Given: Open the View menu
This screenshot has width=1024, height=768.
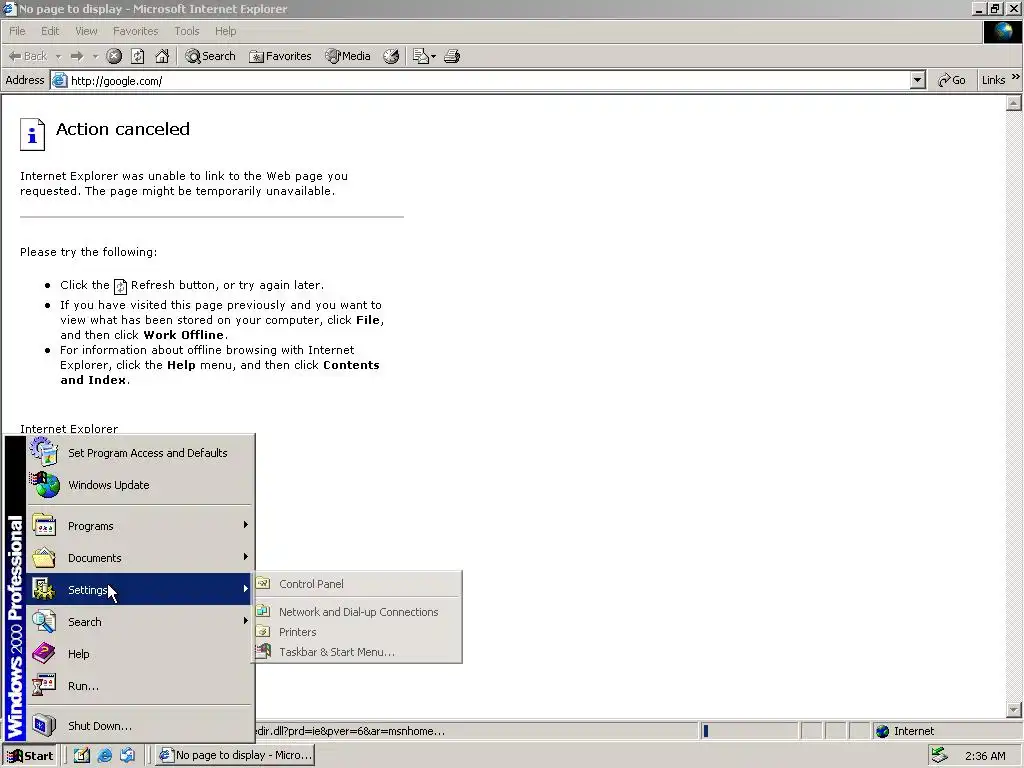Looking at the screenshot, I should point(86,31).
